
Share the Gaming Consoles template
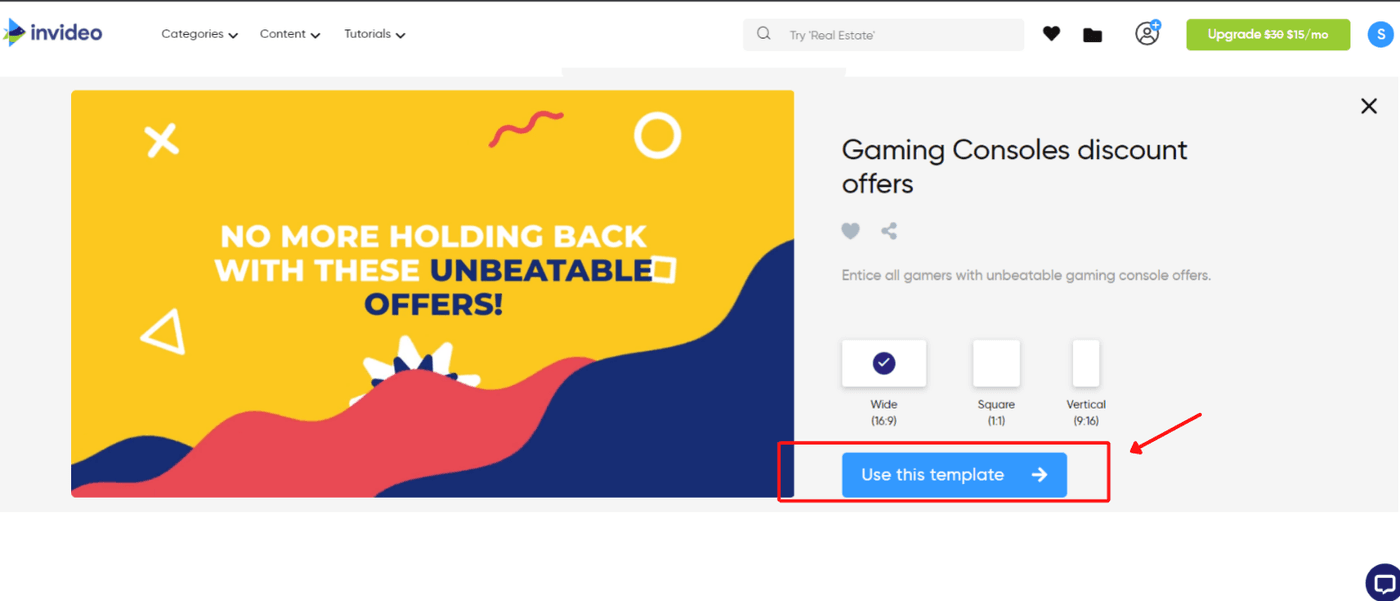[x=889, y=231]
